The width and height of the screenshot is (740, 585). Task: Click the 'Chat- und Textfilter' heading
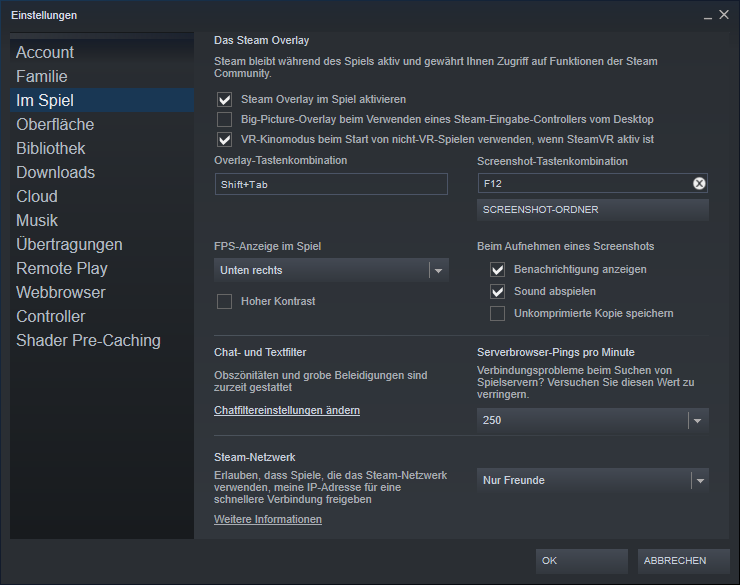tap(260, 352)
